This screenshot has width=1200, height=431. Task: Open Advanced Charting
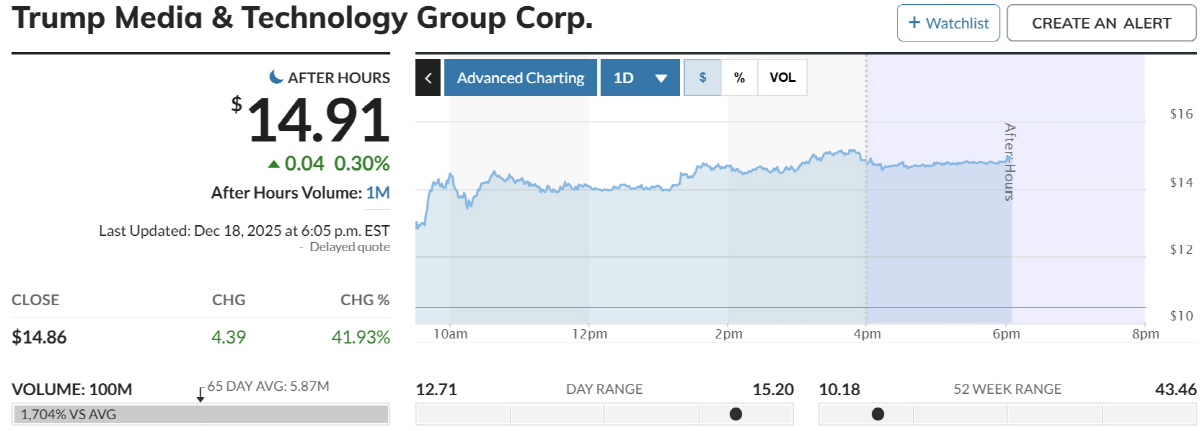point(520,78)
